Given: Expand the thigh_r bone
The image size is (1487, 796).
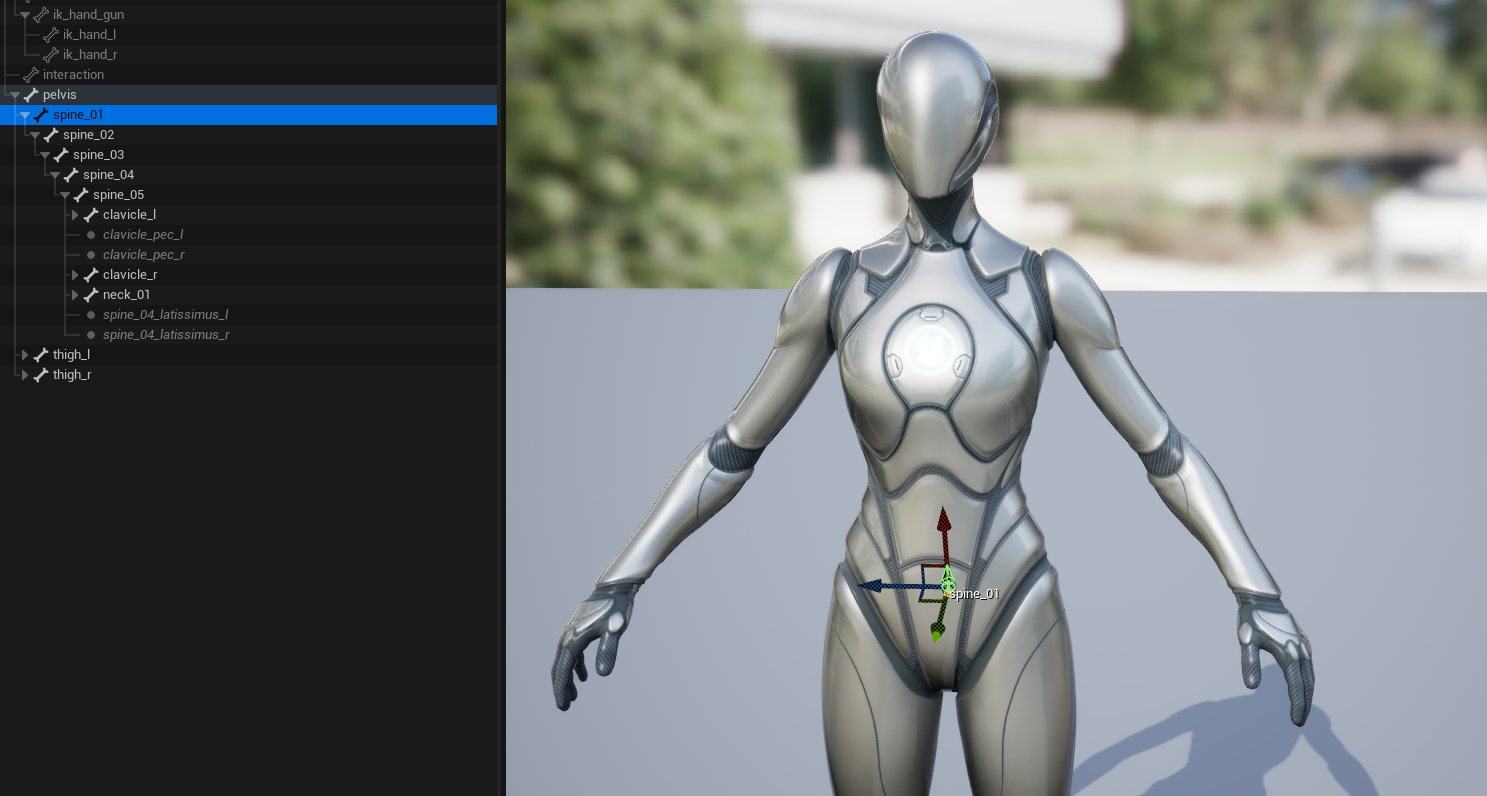Looking at the screenshot, I should [25, 375].
